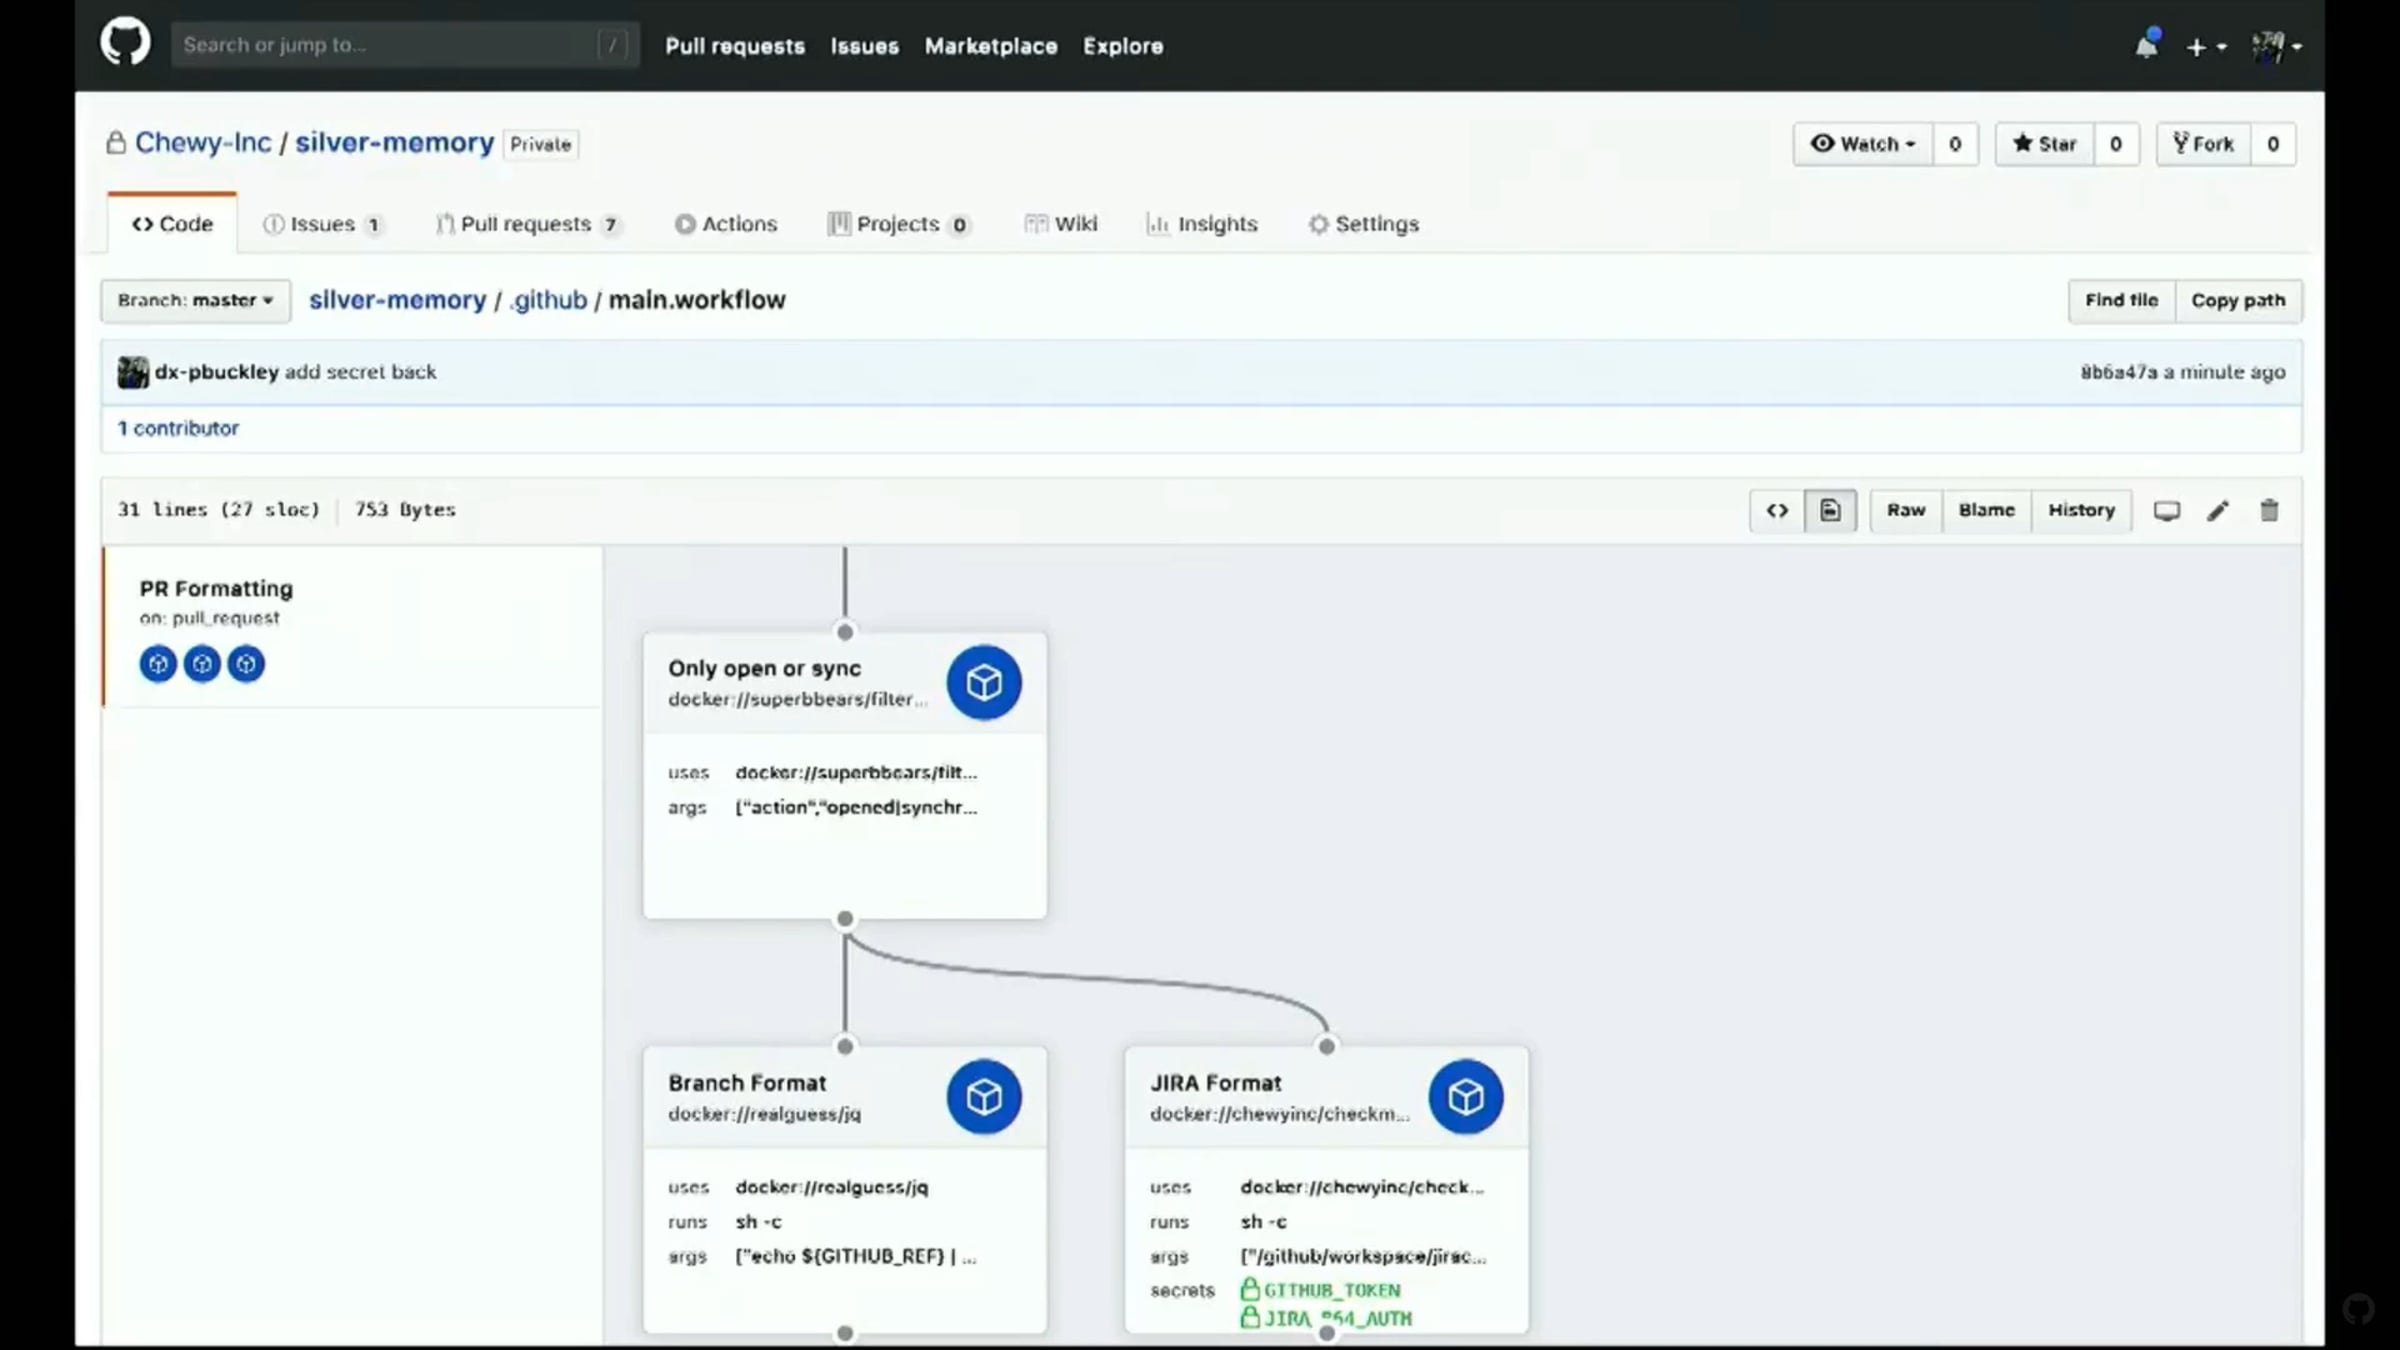Viewport: 2400px width, 1350px height.
Task: Delete the file with the trash icon
Action: pyautogui.click(x=2269, y=511)
